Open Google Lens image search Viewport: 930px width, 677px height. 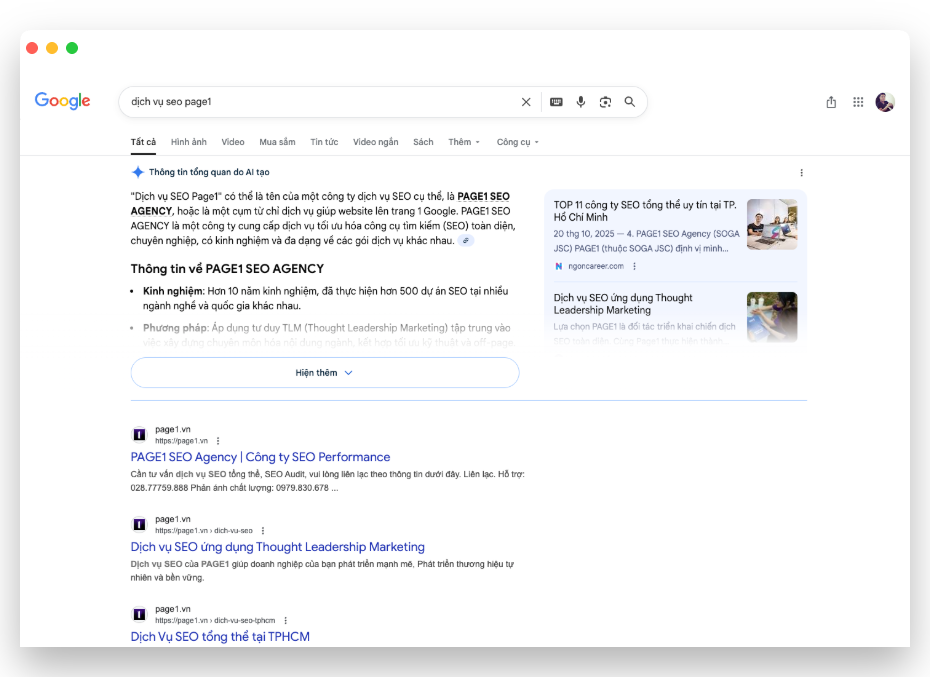coord(605,102)
